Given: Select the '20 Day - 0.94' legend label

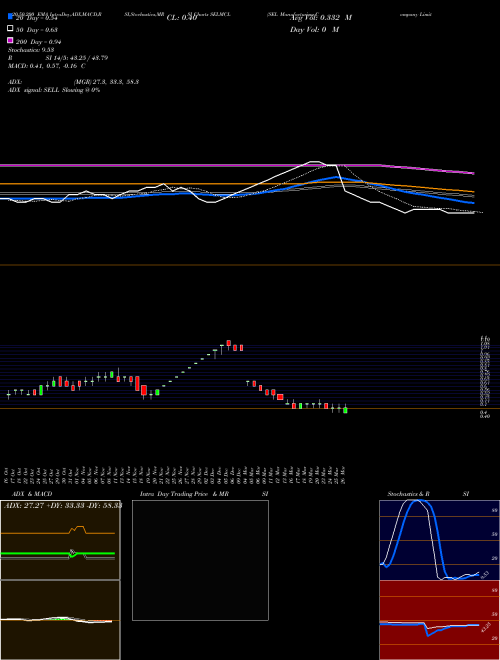Looking at the screenshot, I should point(36,18).
